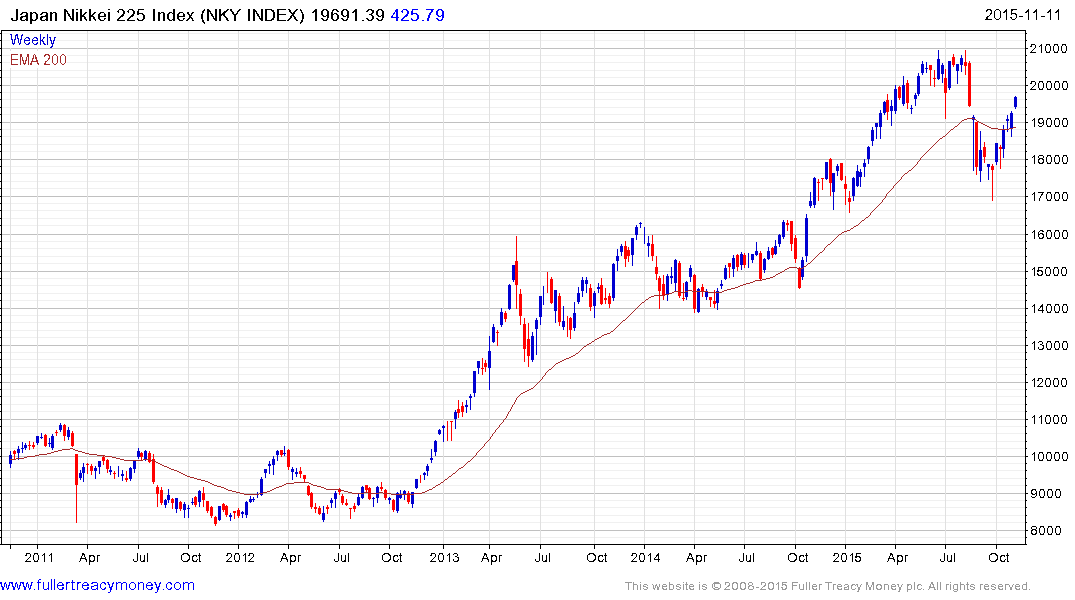Click the 19691.39 last price value
Screen dimensions: 1075x600
[348, 15]
